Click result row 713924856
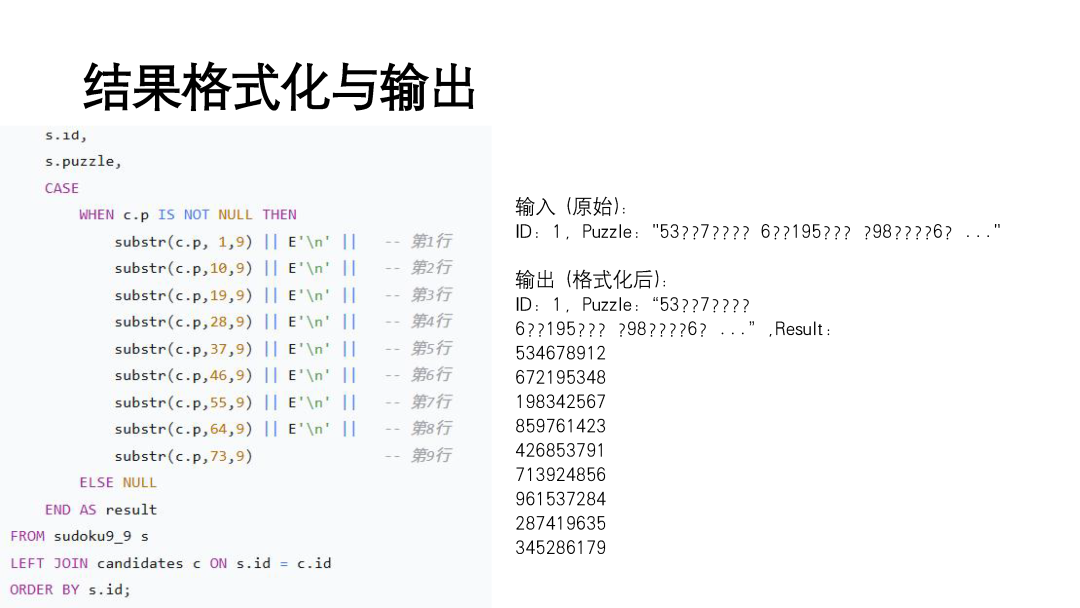This screenshot has width=1080, height=608. [x=561, y=475]
